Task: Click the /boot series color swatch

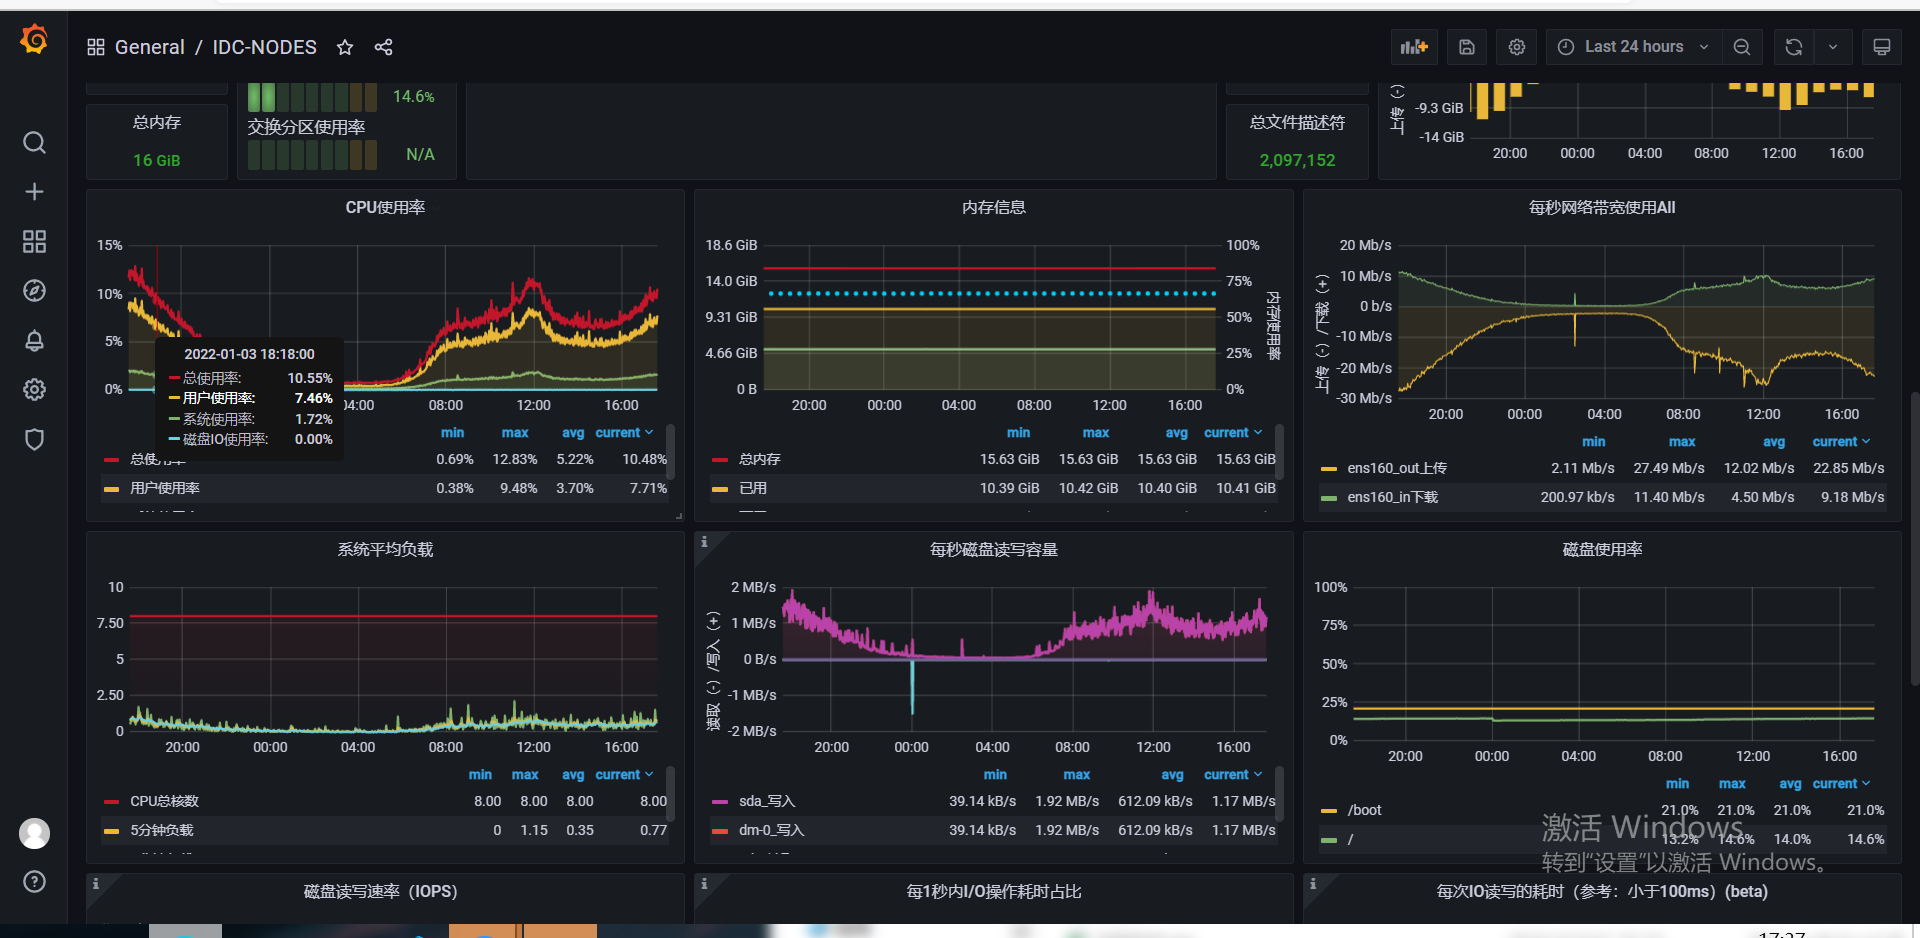Action: pyautogui.click(x=1329, y=811)
